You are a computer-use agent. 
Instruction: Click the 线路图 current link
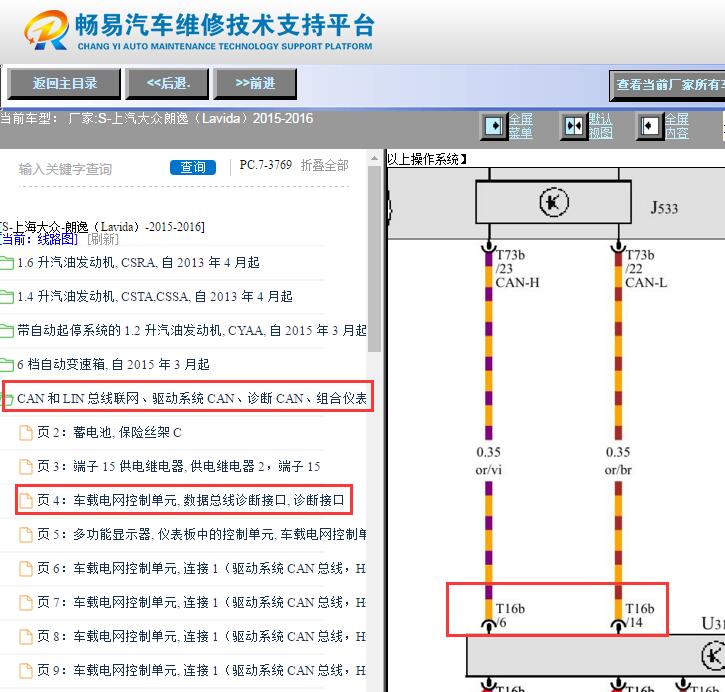tap(57, 239)
